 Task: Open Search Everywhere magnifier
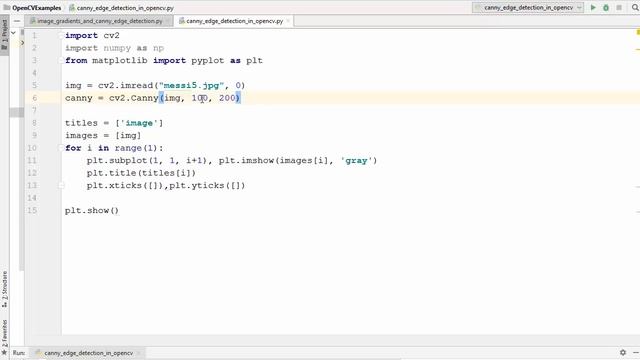[635, 8]
